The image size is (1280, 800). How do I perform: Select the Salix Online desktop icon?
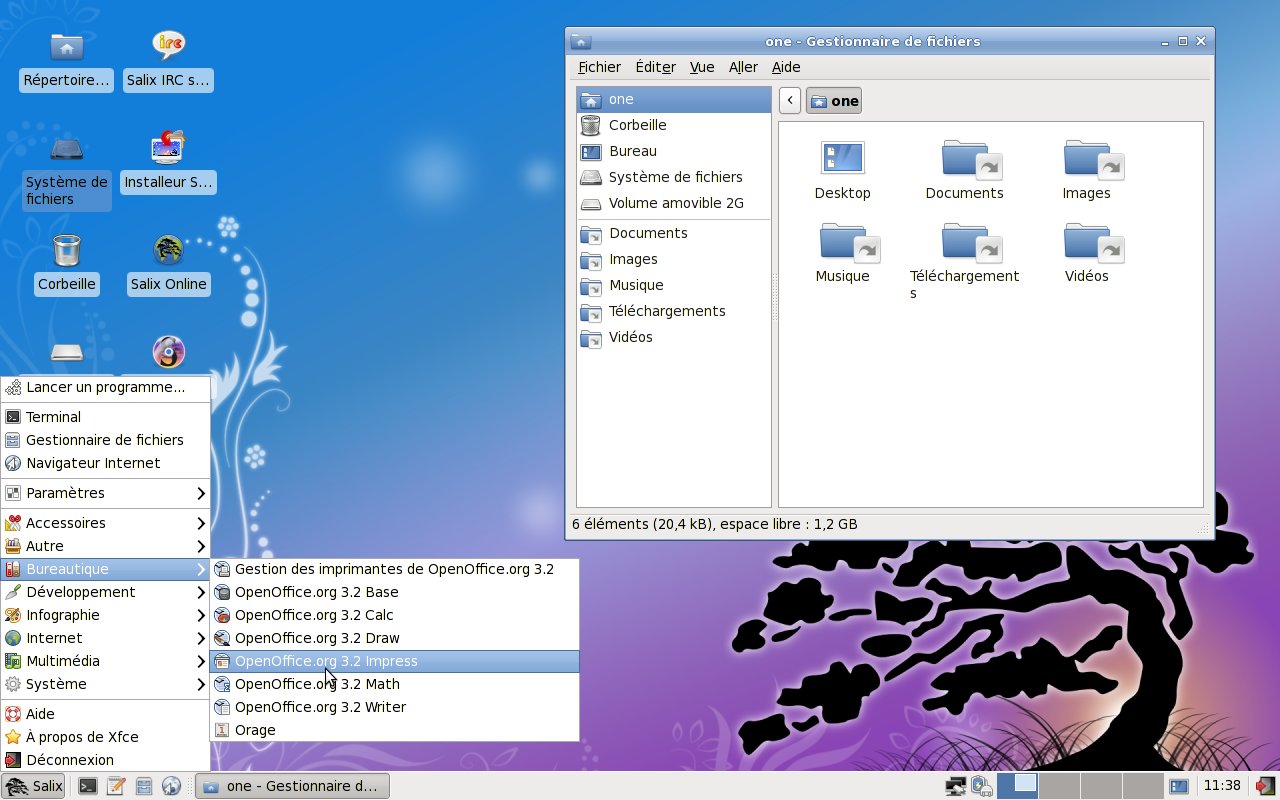tap(168, 250)
